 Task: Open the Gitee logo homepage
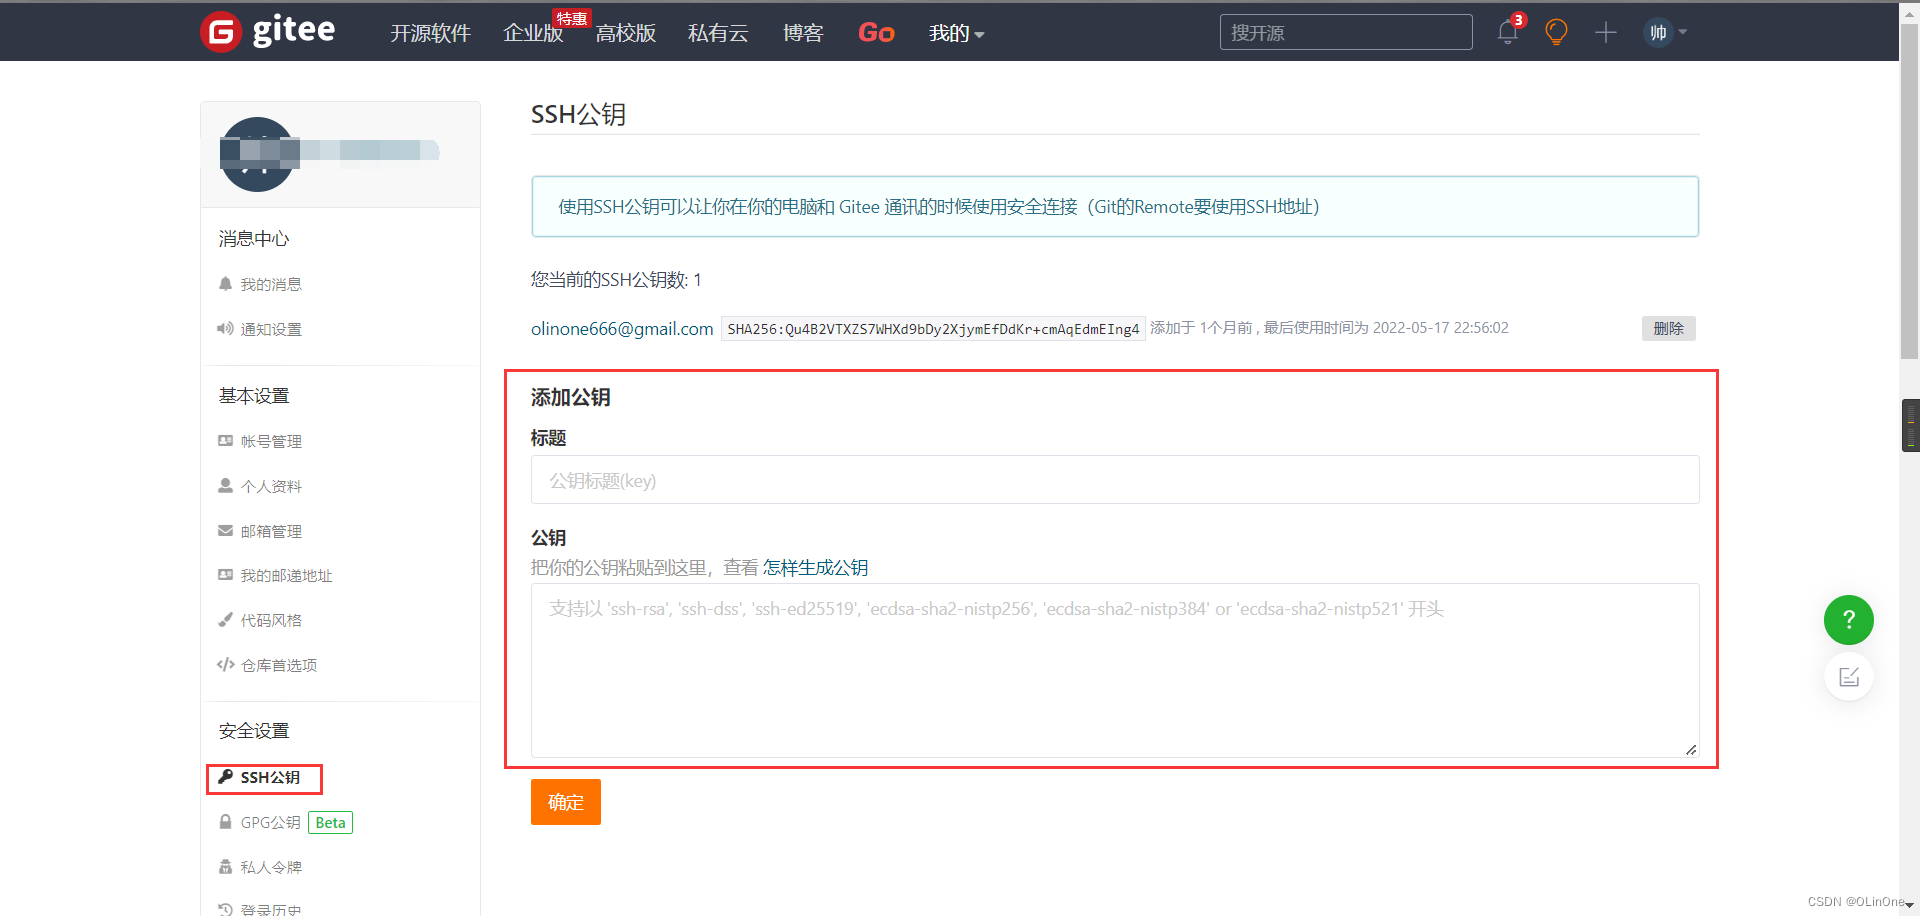(x=268, y=32)
